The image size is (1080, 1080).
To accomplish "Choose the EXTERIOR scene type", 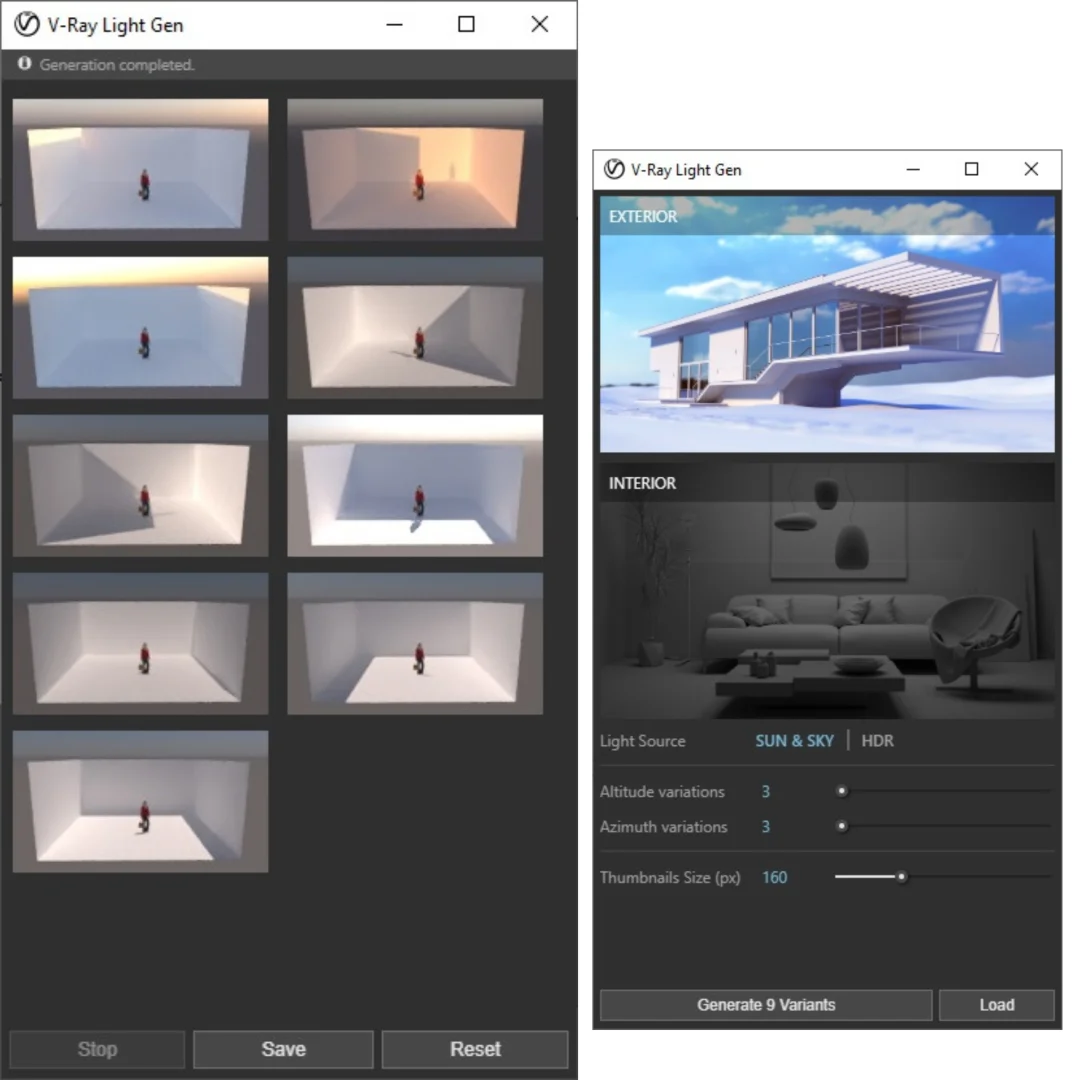I will click(x=827, y=324).
